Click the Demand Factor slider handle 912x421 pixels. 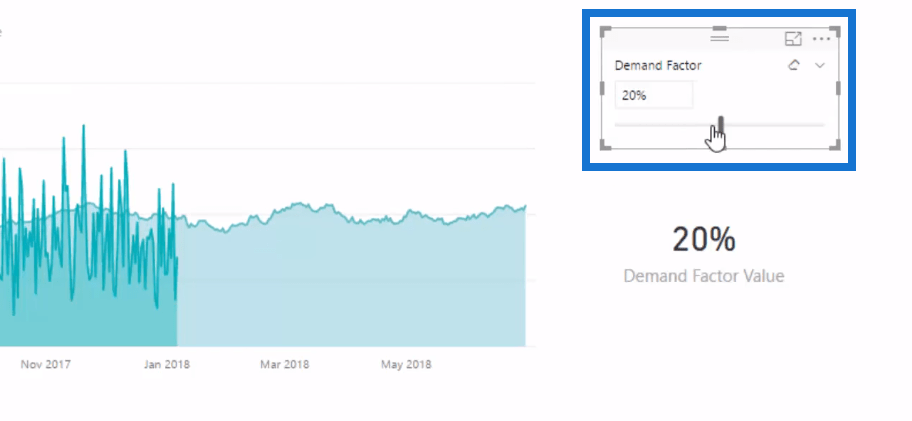click(x=721, y=124)
